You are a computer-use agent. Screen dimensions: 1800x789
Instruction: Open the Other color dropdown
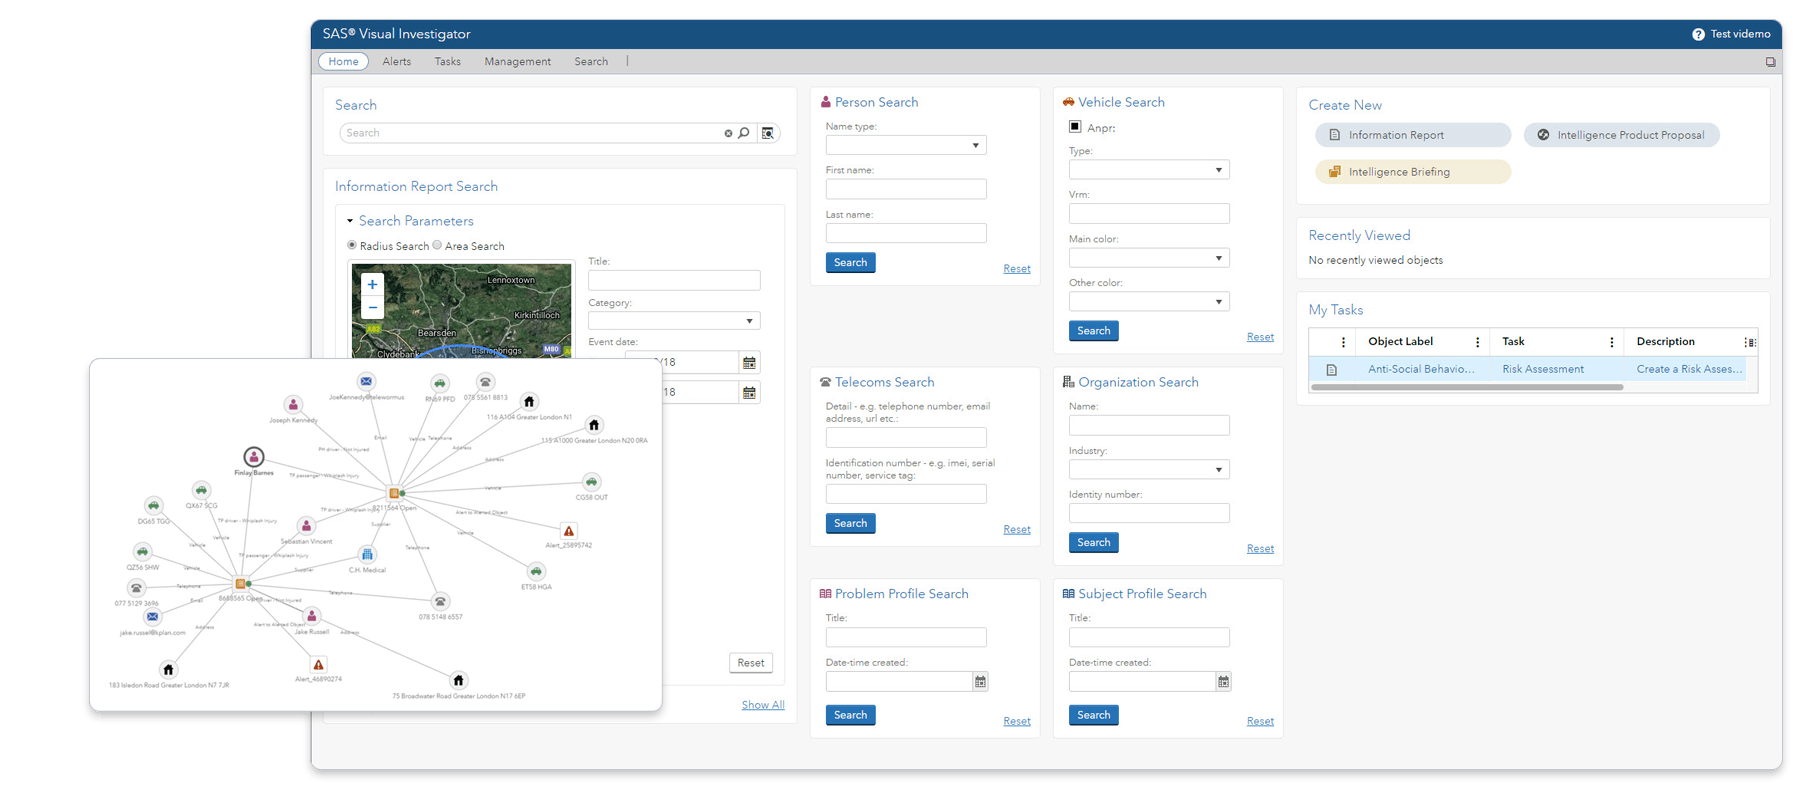(x=1149, y=301)
